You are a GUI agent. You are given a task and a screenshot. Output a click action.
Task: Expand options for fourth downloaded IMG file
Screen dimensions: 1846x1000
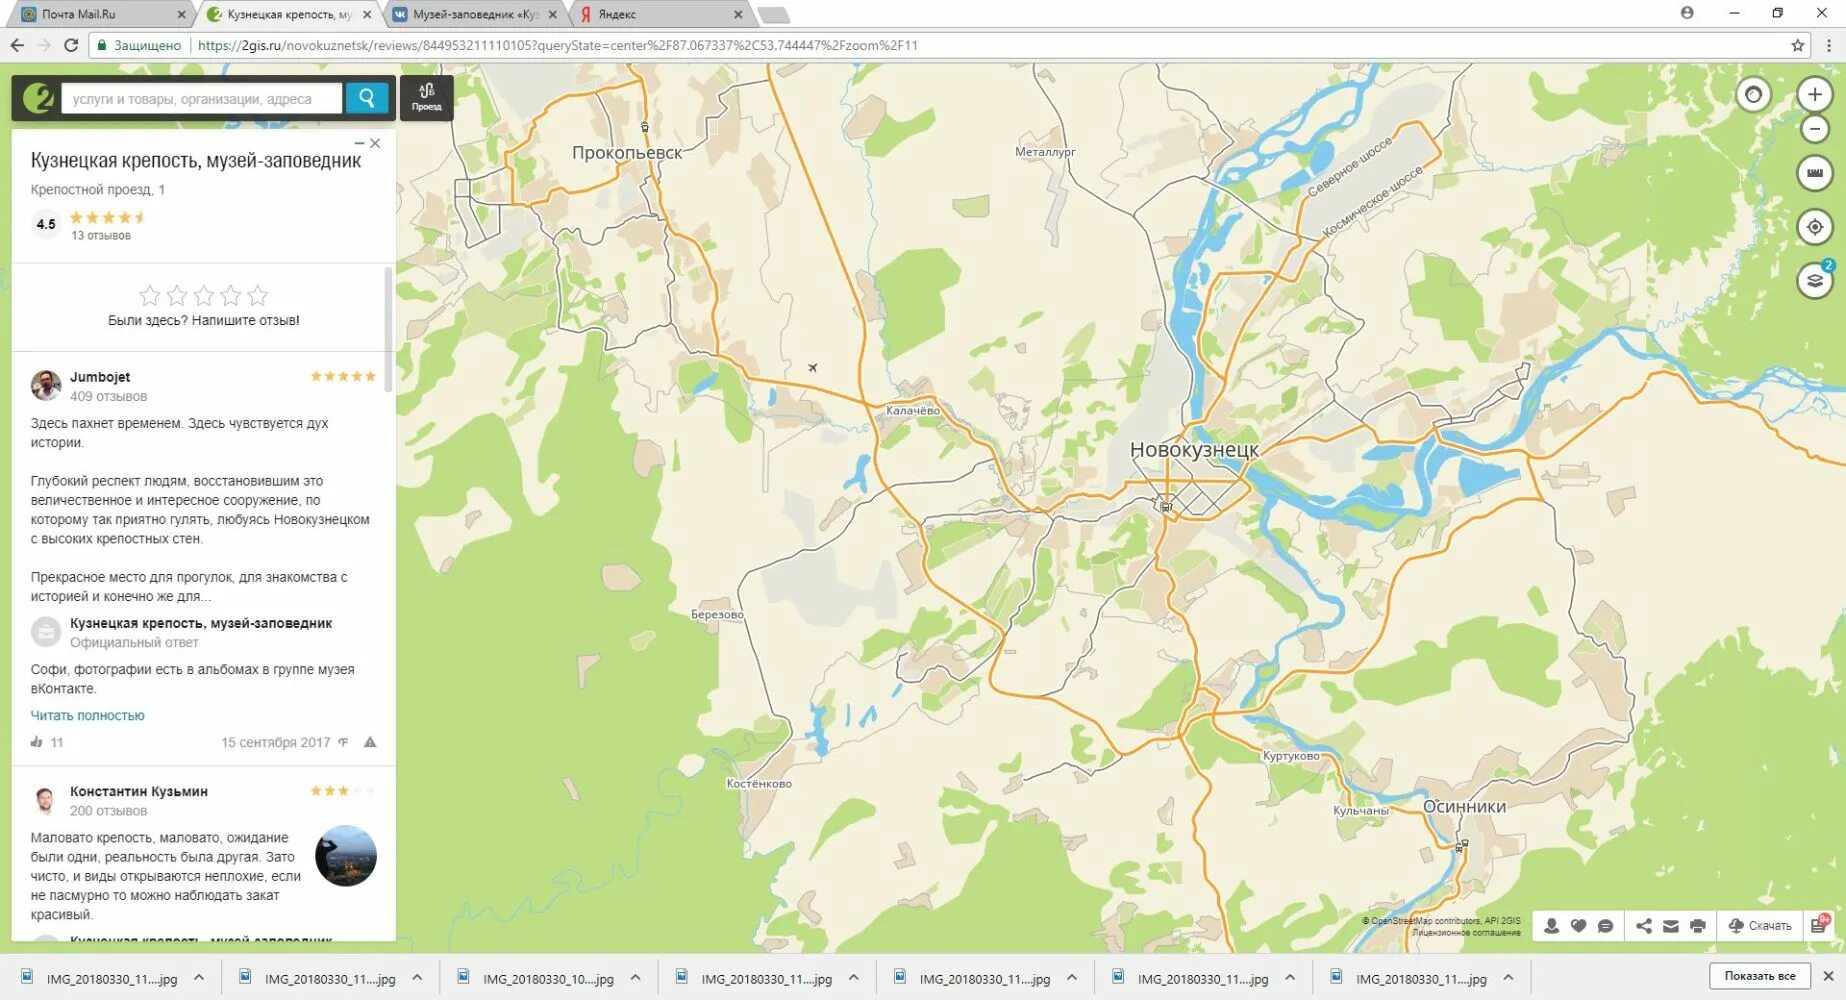point(853,978)
